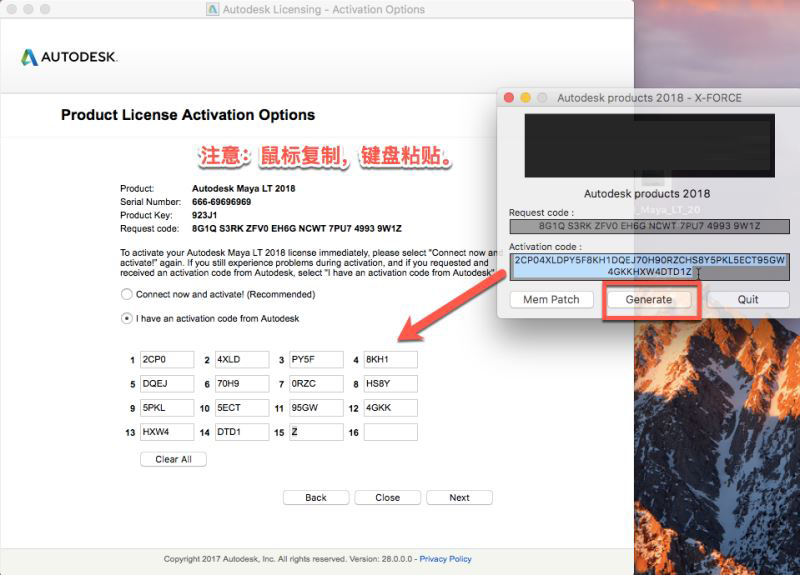This screenshot has height=575, width=800.
Task: Click activation code field 2 containing 4XLD
Action: point(242,360)
